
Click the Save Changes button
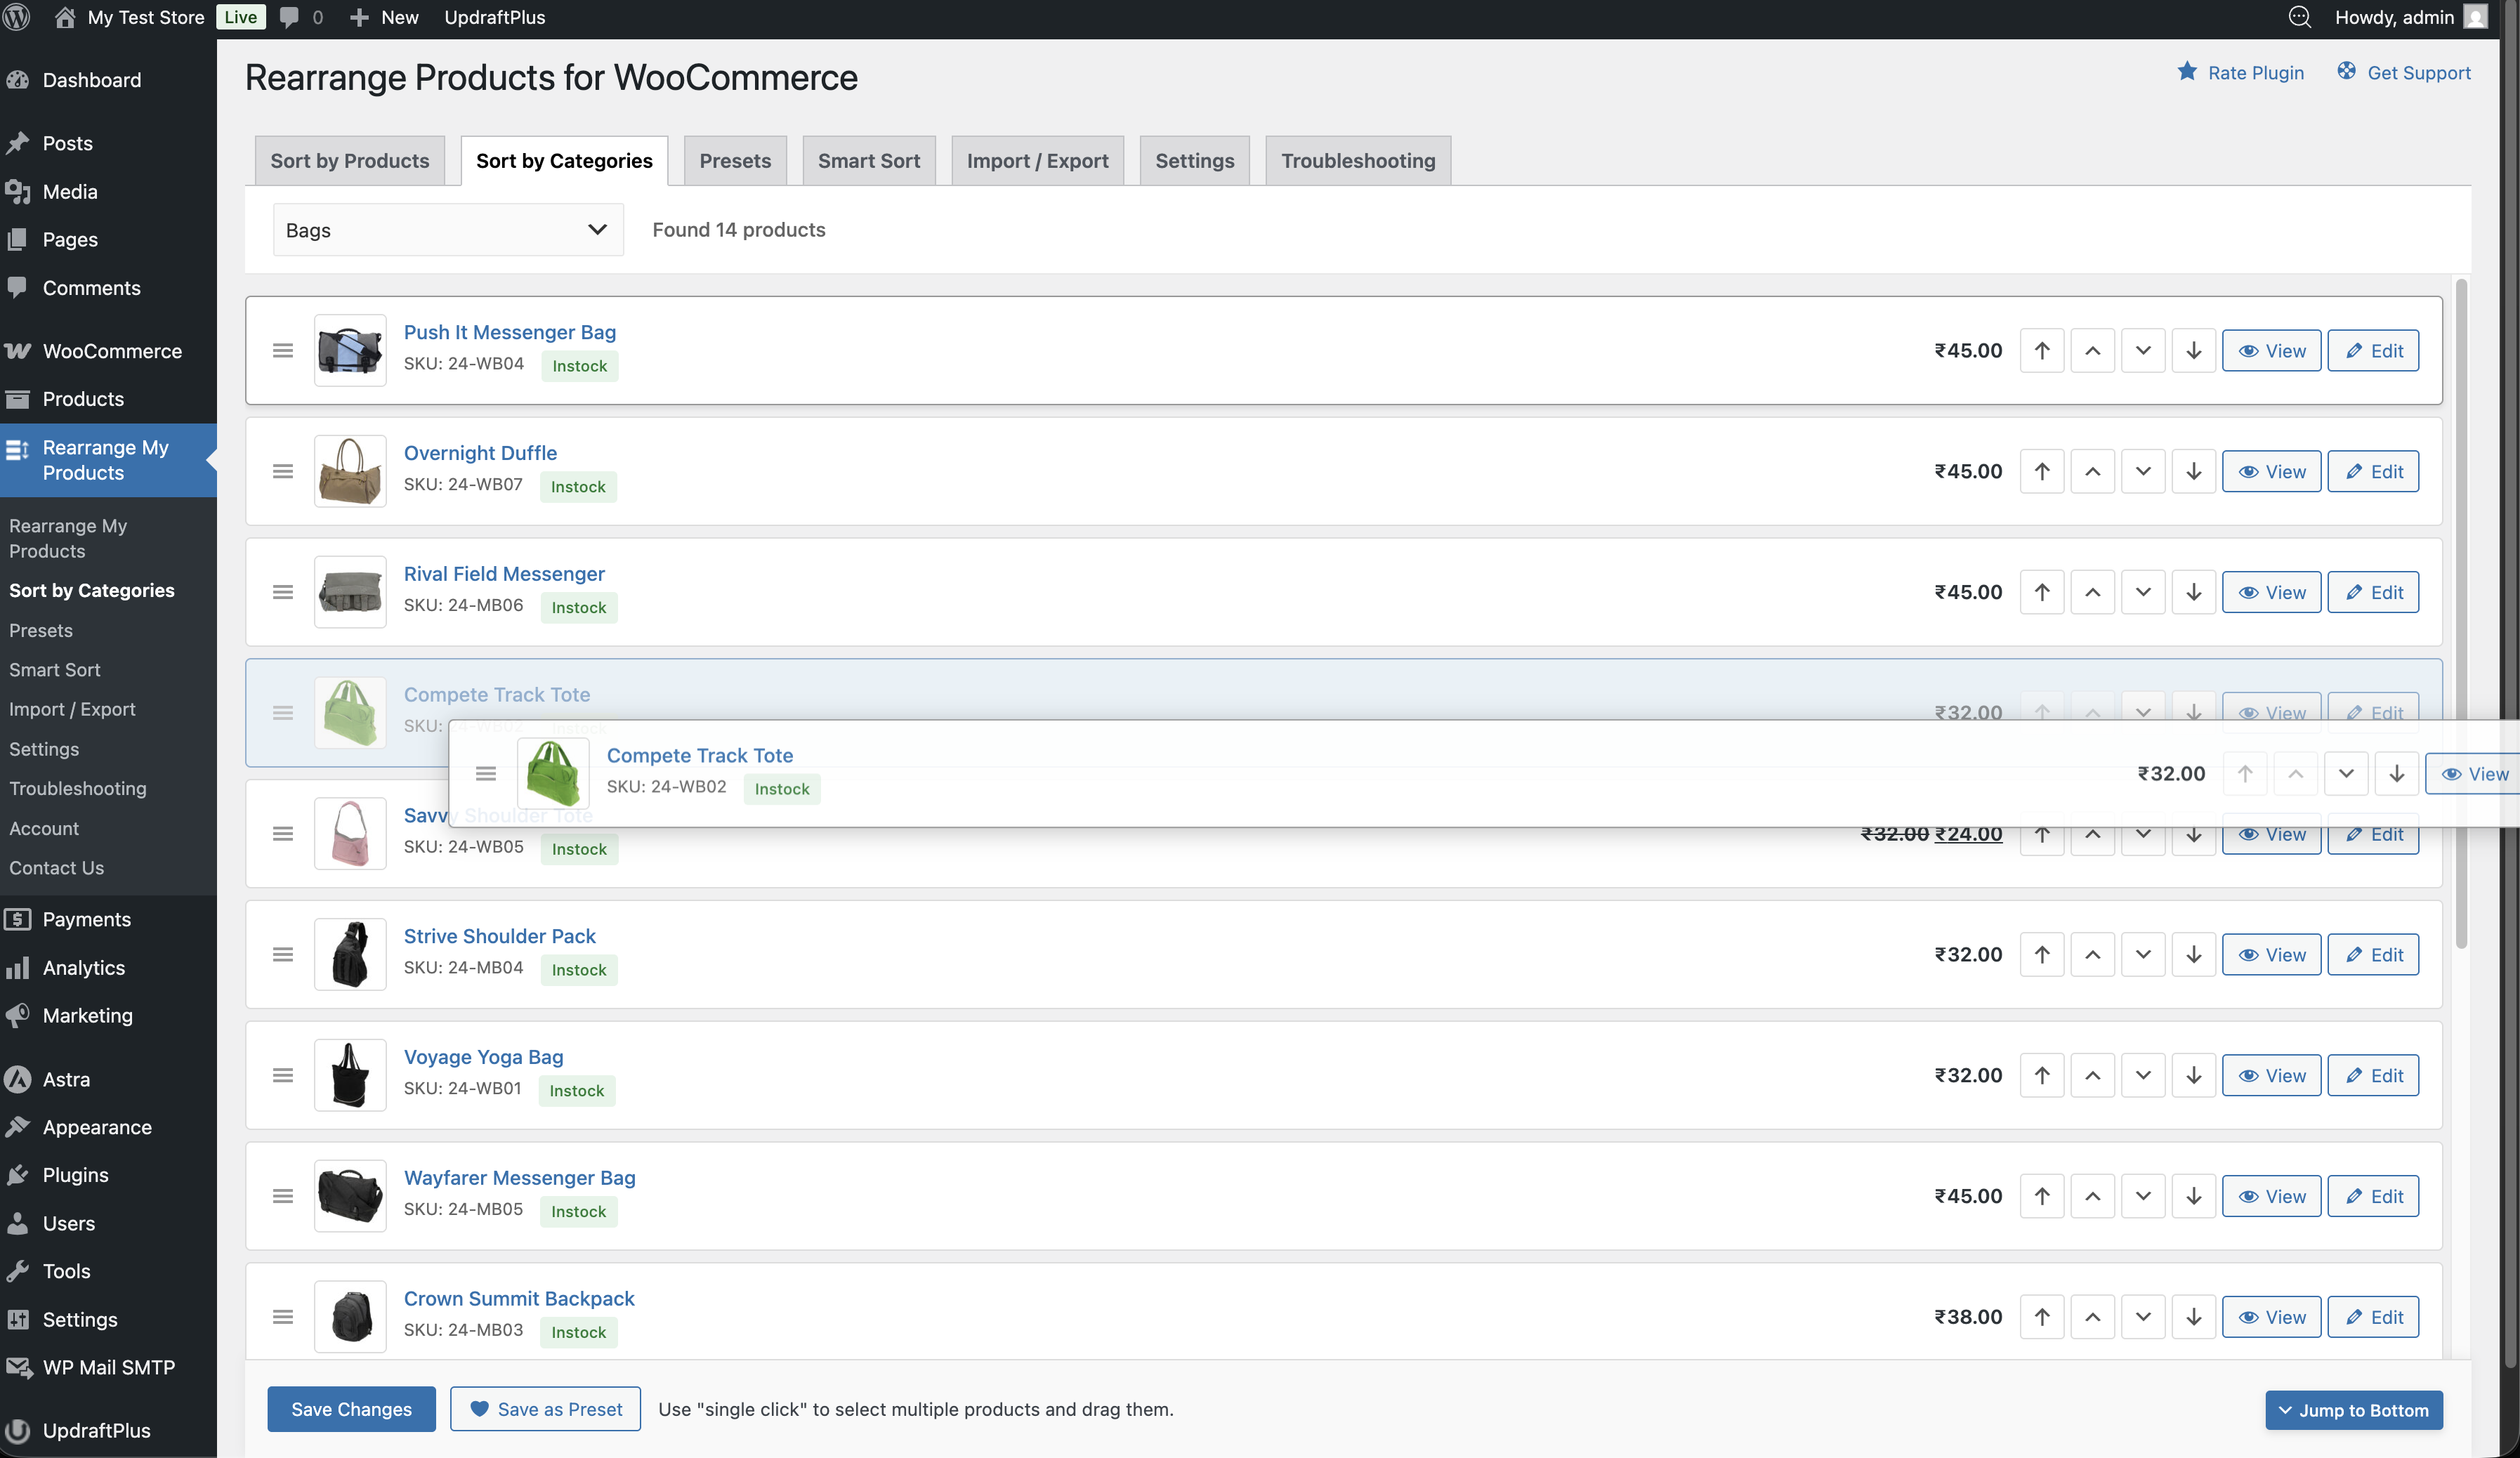tap(351, 1409)
